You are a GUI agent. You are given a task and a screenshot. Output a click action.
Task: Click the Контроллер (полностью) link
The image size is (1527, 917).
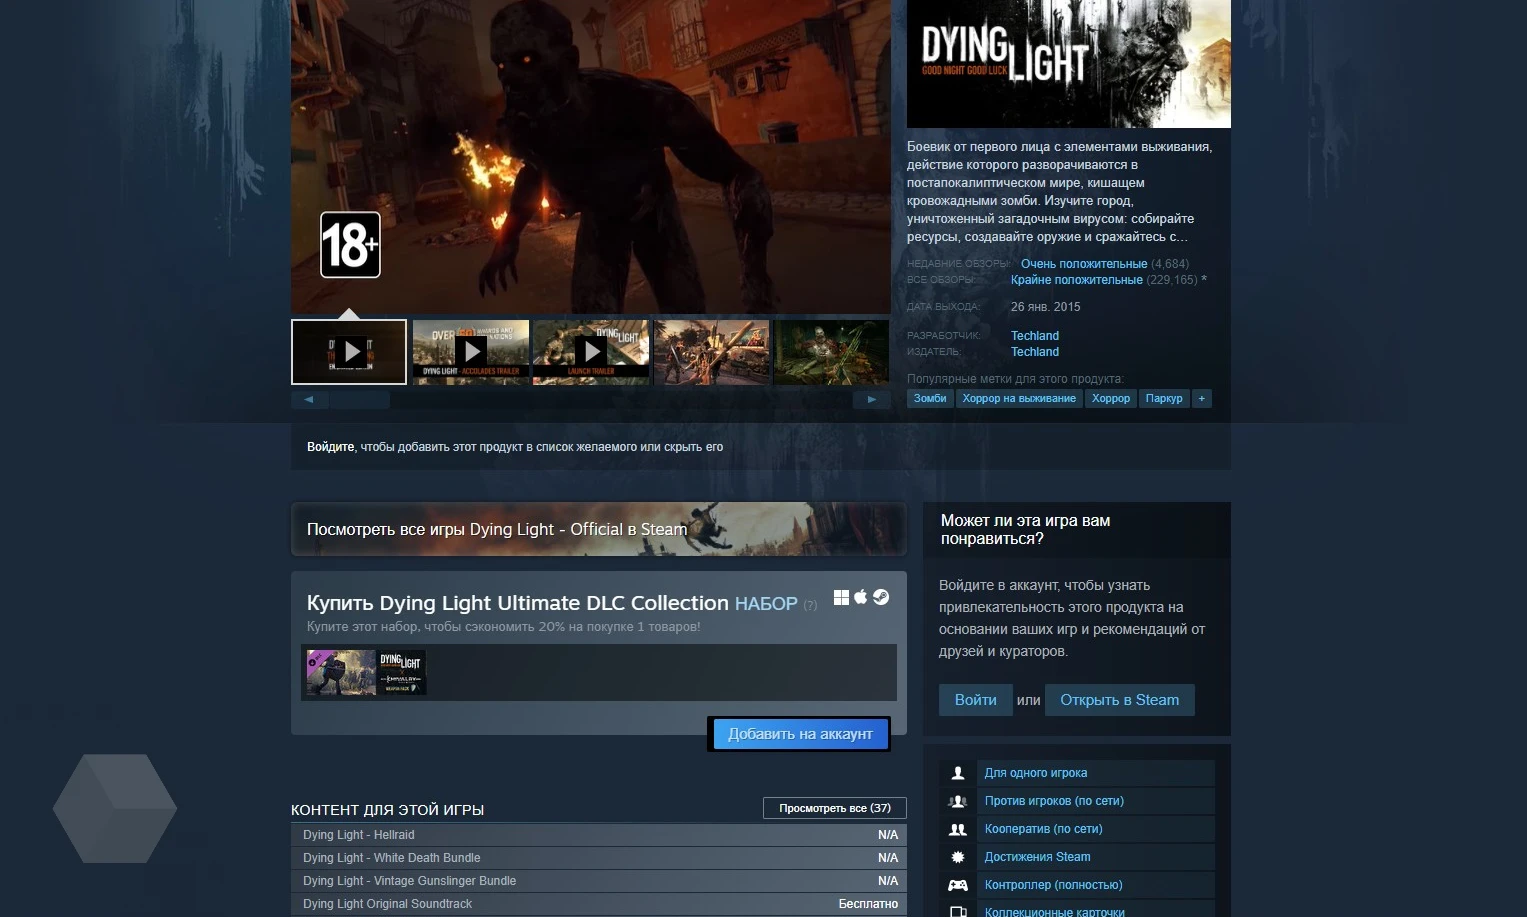tap(1053, 885)
